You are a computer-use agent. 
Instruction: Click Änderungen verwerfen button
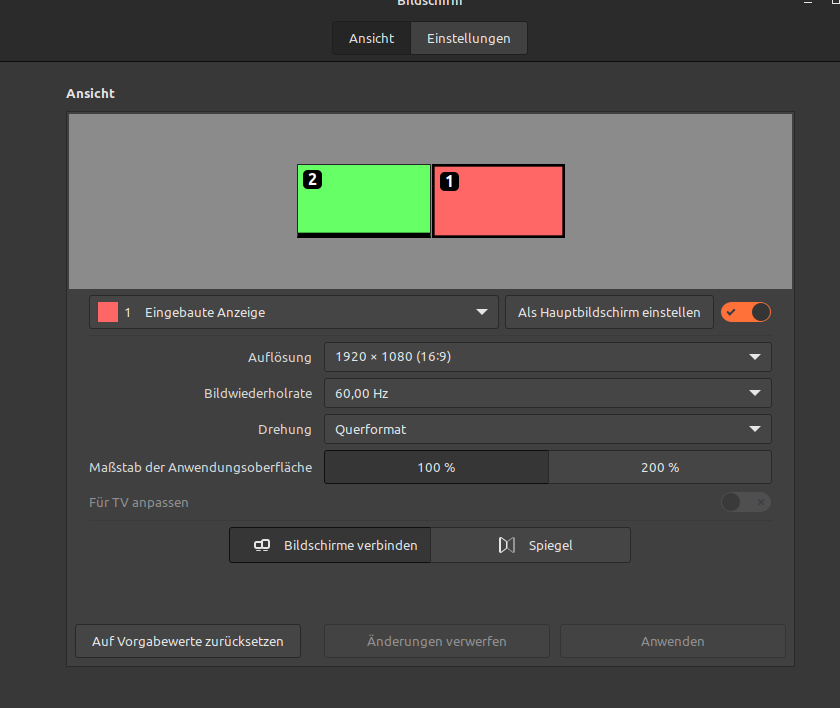pos(437,641)
